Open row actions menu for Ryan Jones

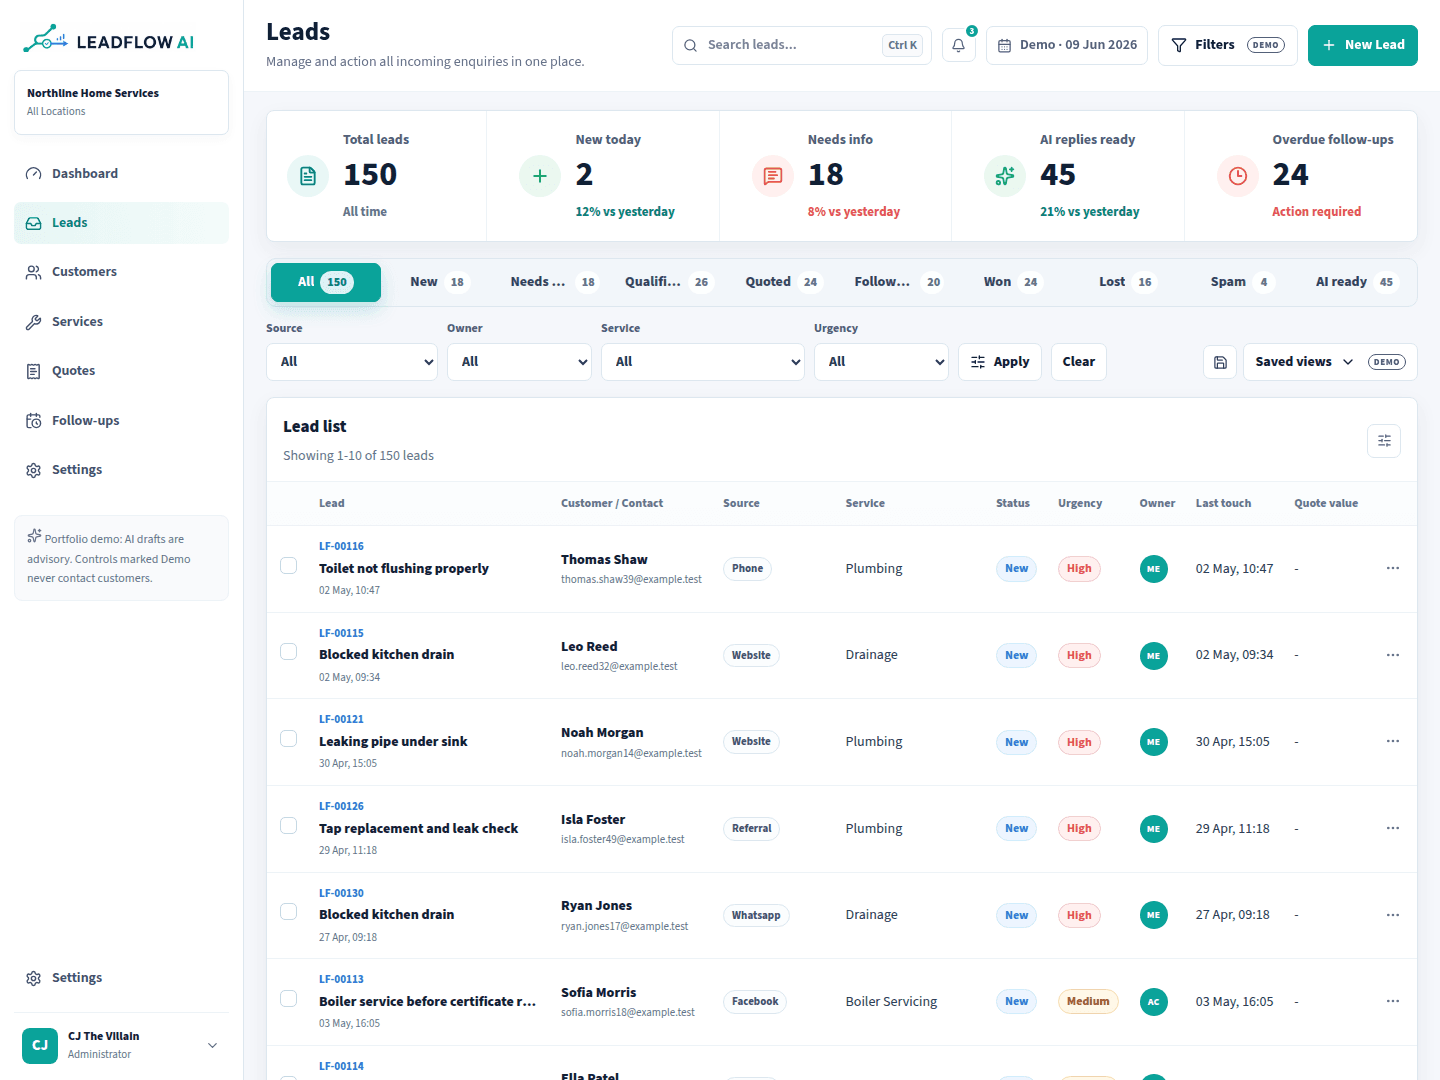[x=1393, y=915]
